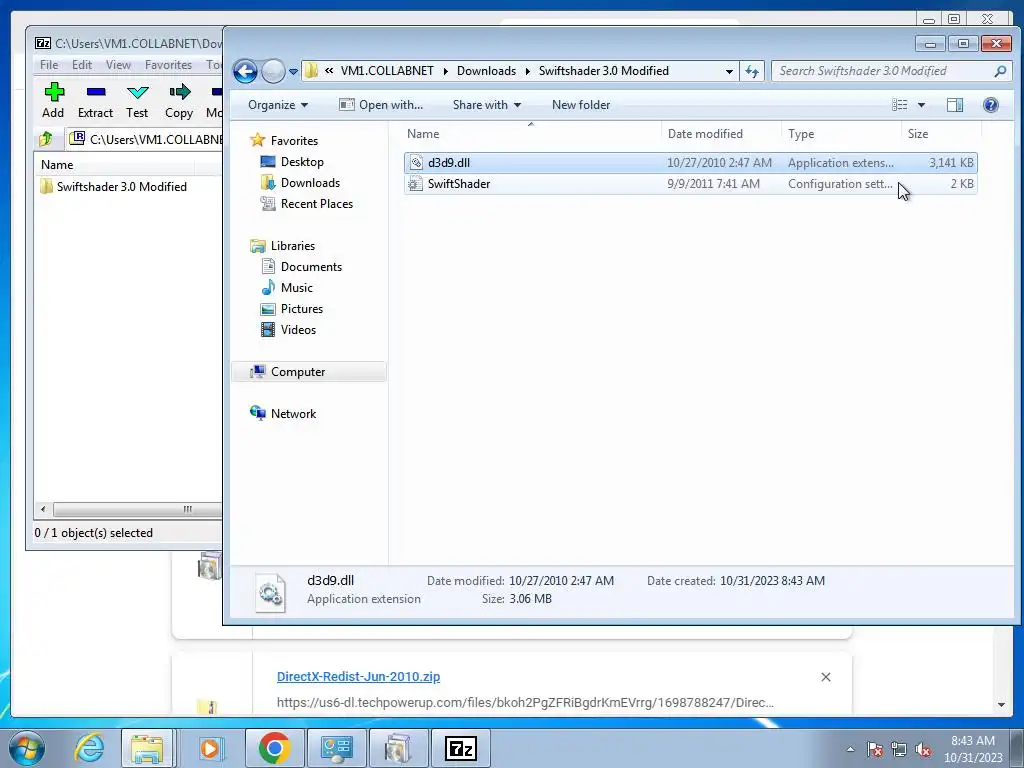Sort by Size column header
The width and height of the screenshot is (1024, 768).
[940, 134]
